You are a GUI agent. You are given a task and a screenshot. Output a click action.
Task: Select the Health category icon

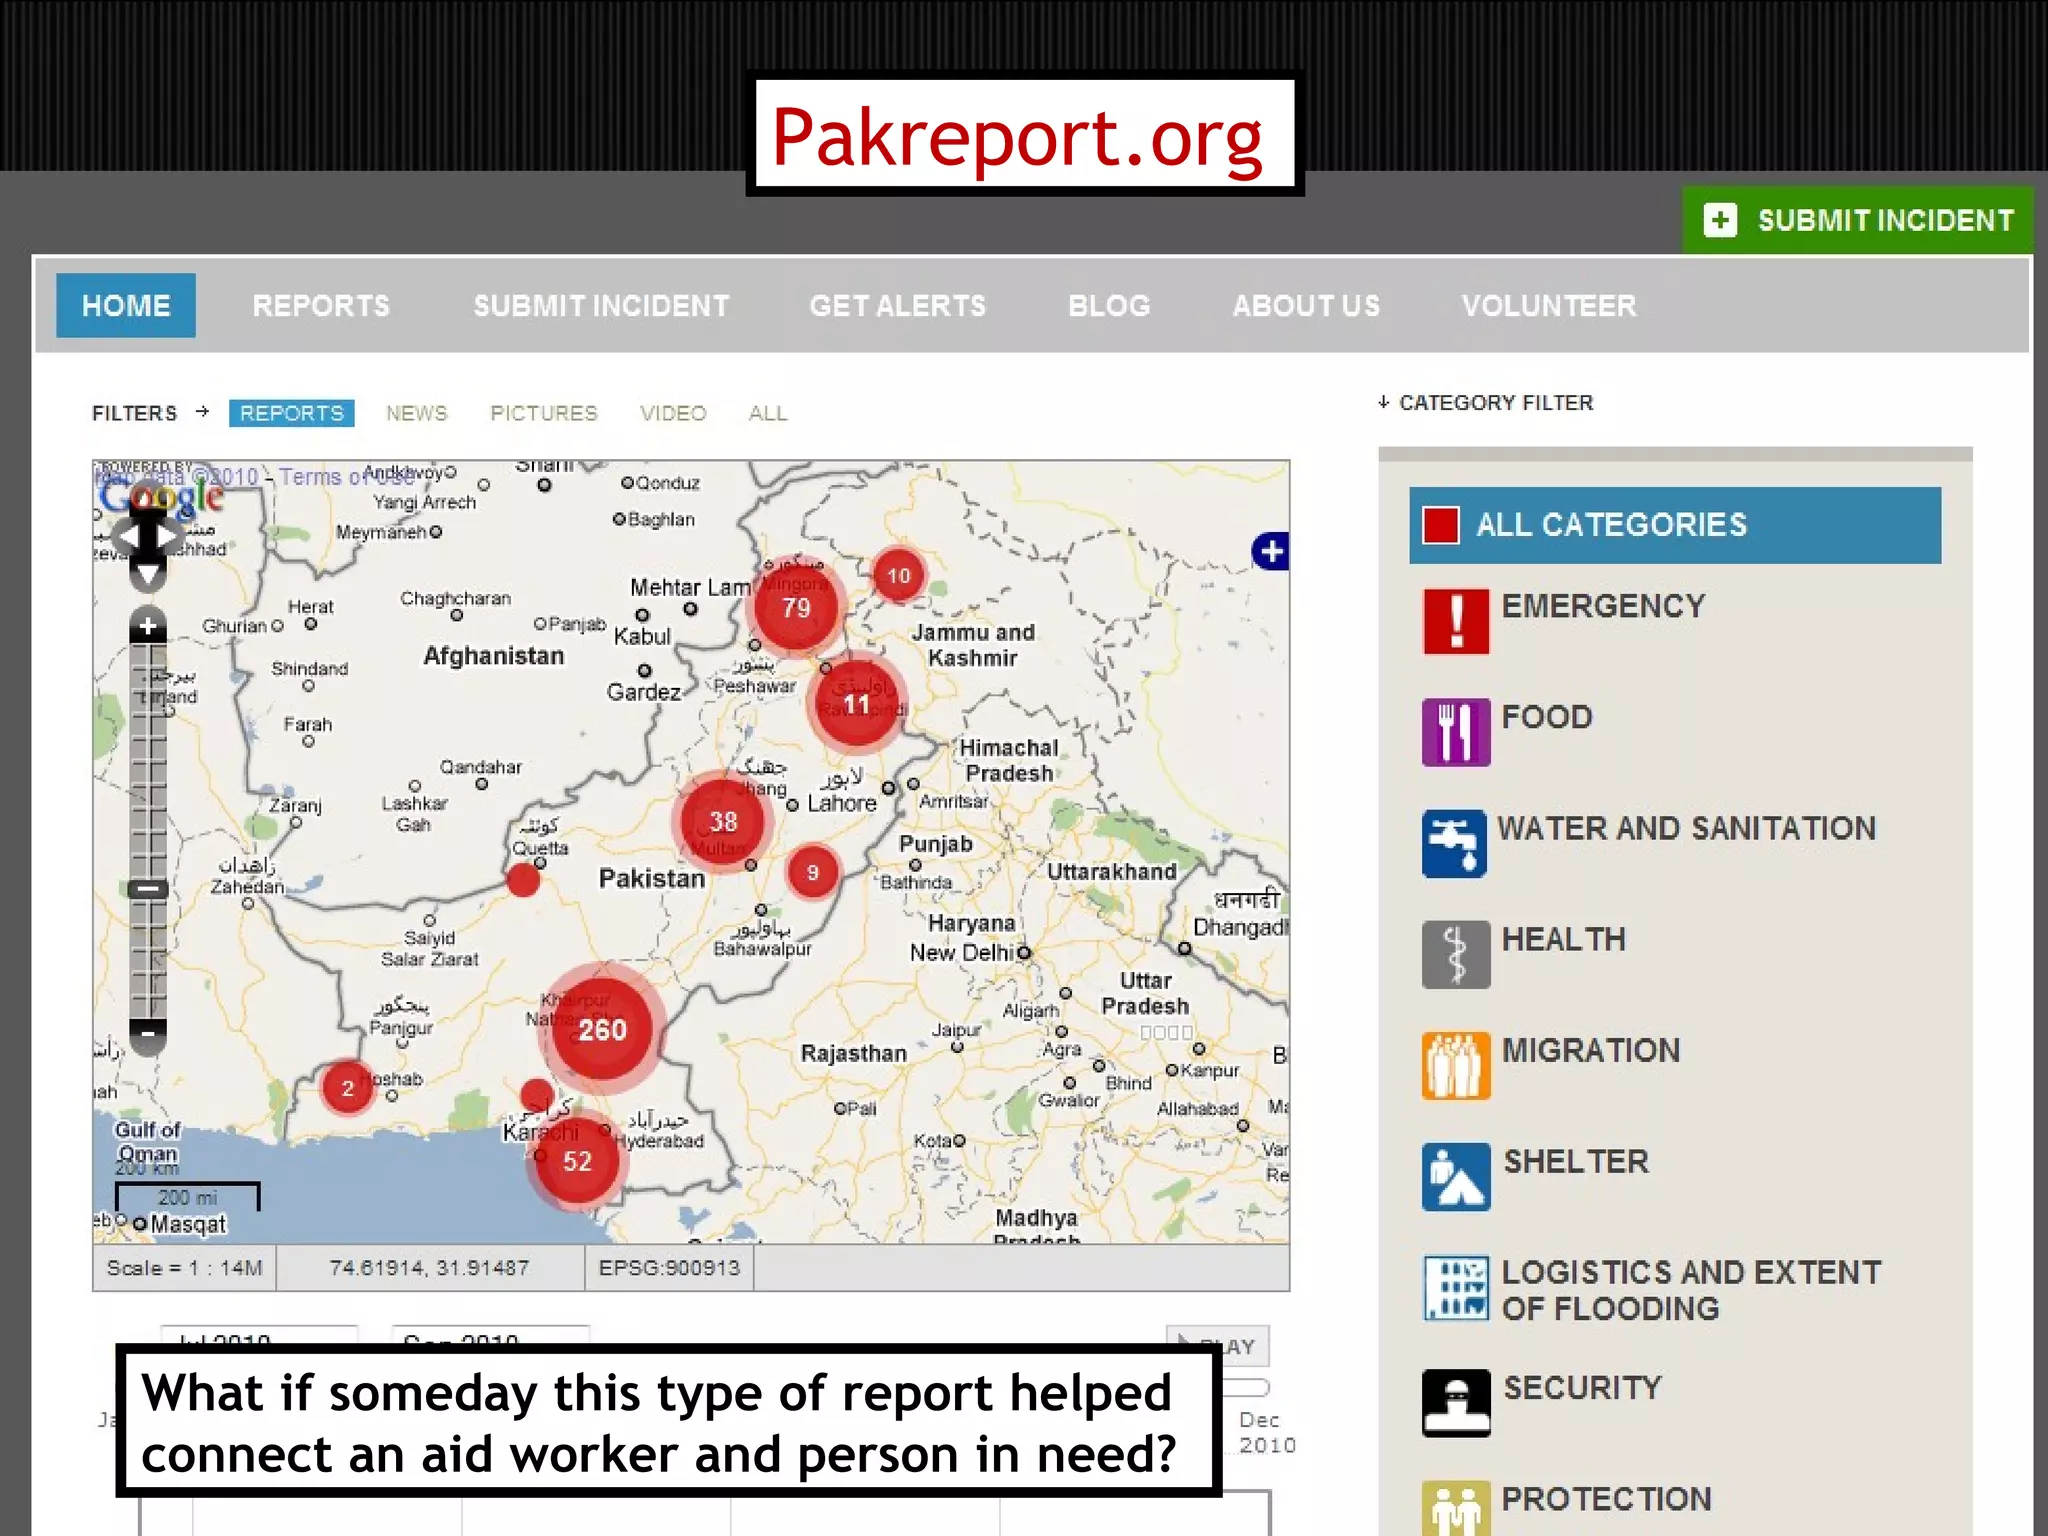1456,954
